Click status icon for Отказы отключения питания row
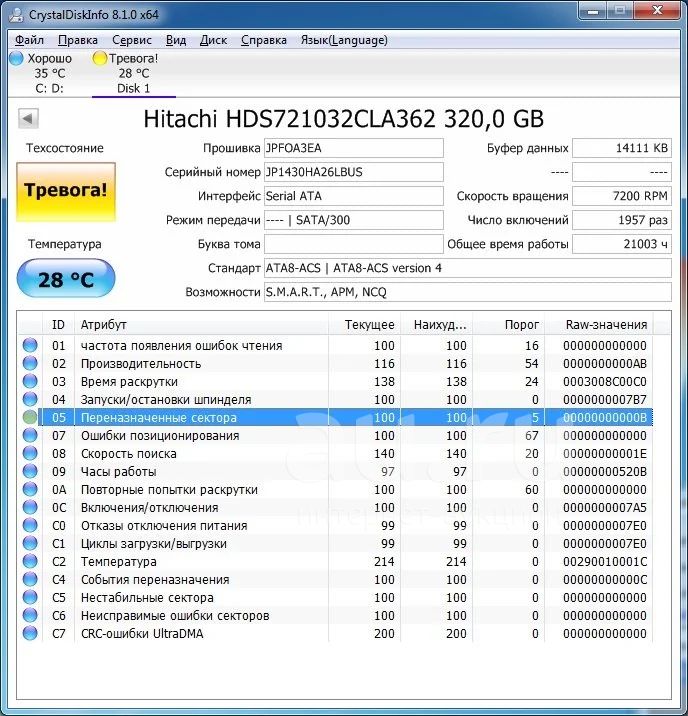The image size is (688, 716). coord(30,526)
